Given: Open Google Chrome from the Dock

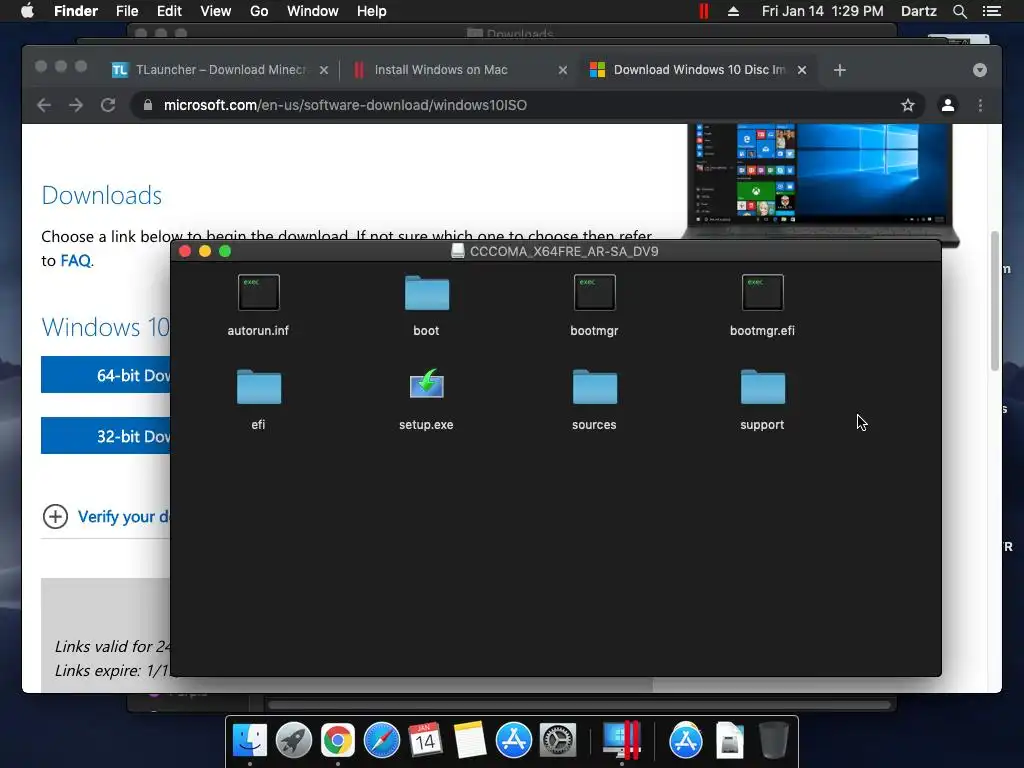Looking at the screenshot, I should click(x=338, y=740).
